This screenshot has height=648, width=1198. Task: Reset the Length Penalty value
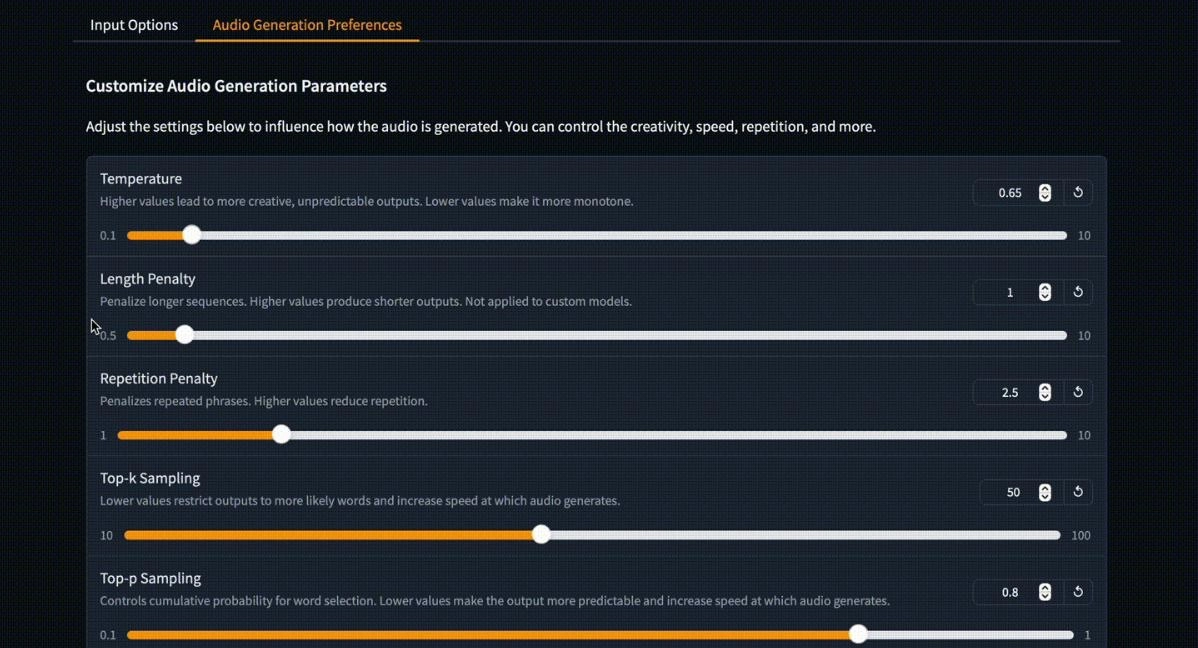point(1078,292)
